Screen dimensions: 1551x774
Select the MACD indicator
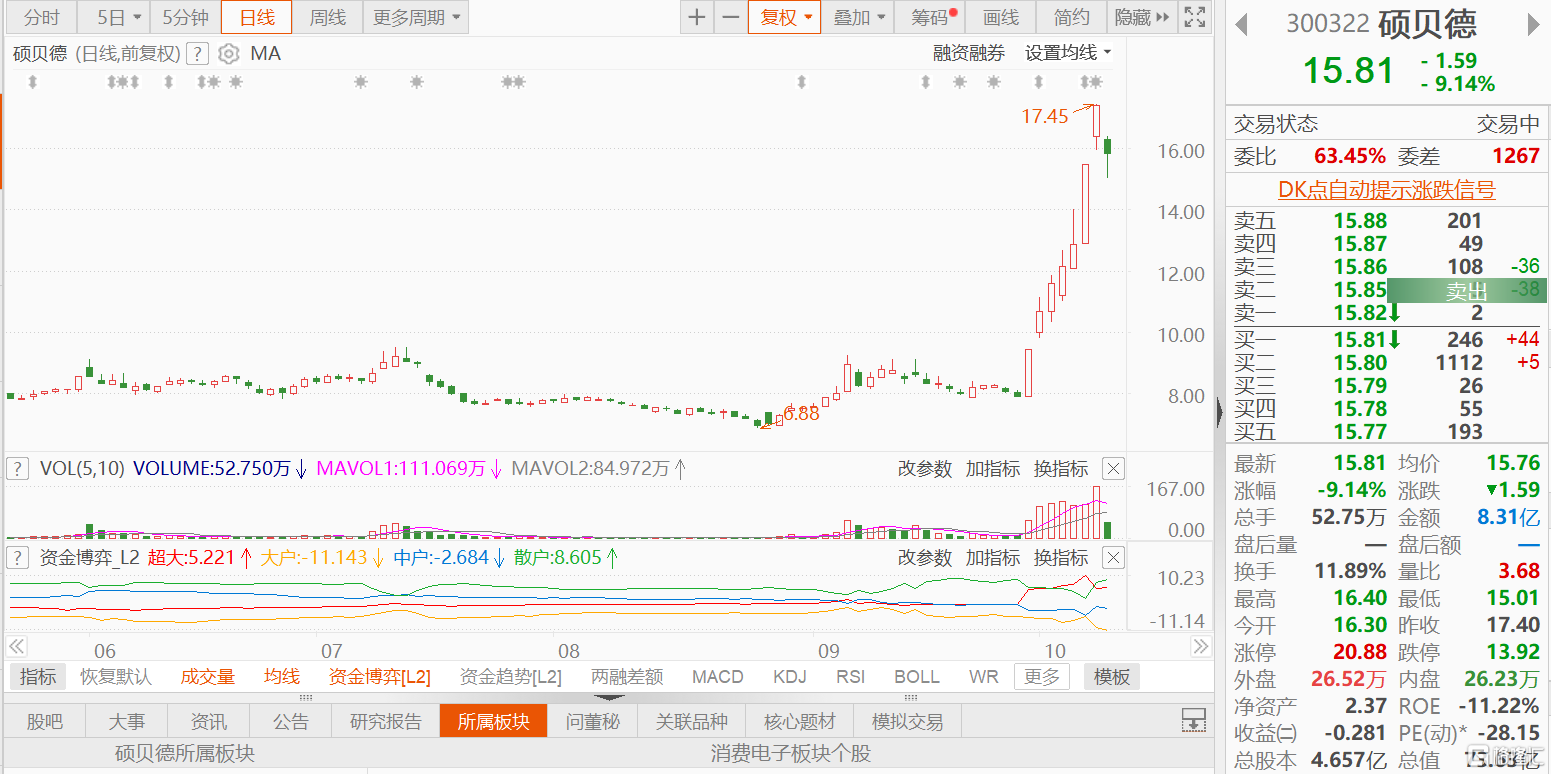(x=717, y=676)
